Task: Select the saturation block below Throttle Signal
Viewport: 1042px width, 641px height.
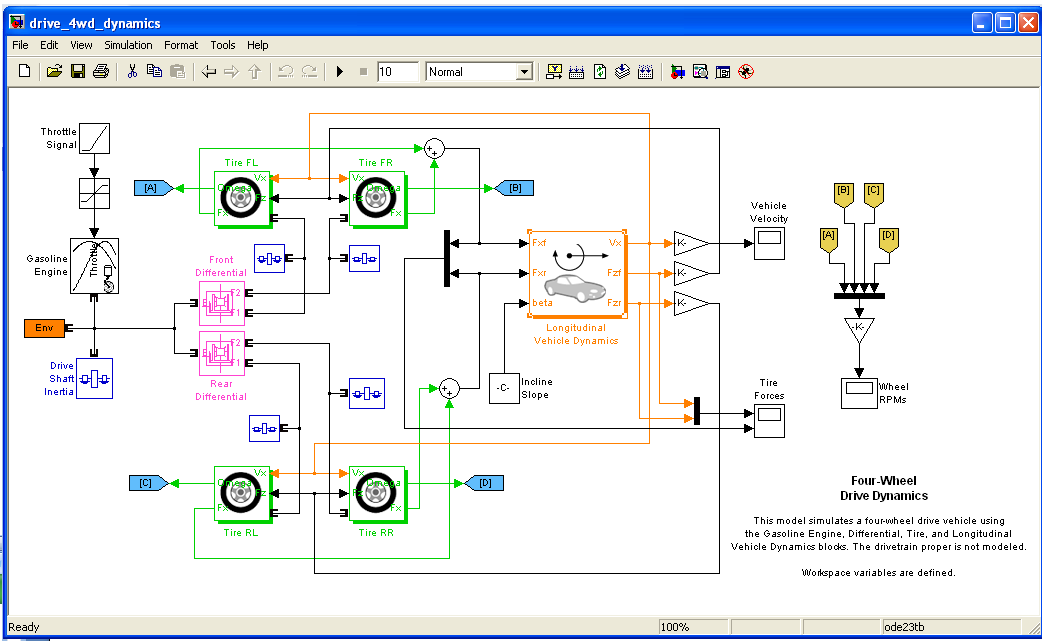Action: click(x=94, y=193)
